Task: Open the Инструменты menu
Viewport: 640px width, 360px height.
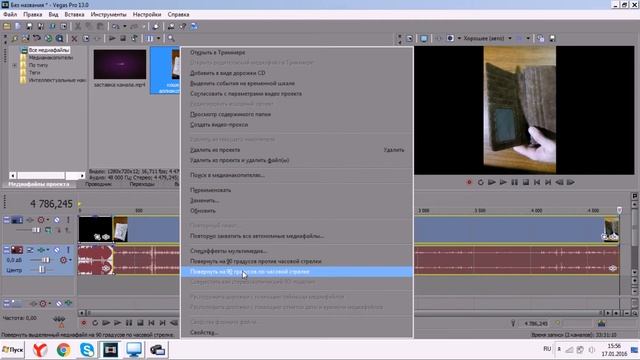Action: pyautogui.click(x=109, y=14)
